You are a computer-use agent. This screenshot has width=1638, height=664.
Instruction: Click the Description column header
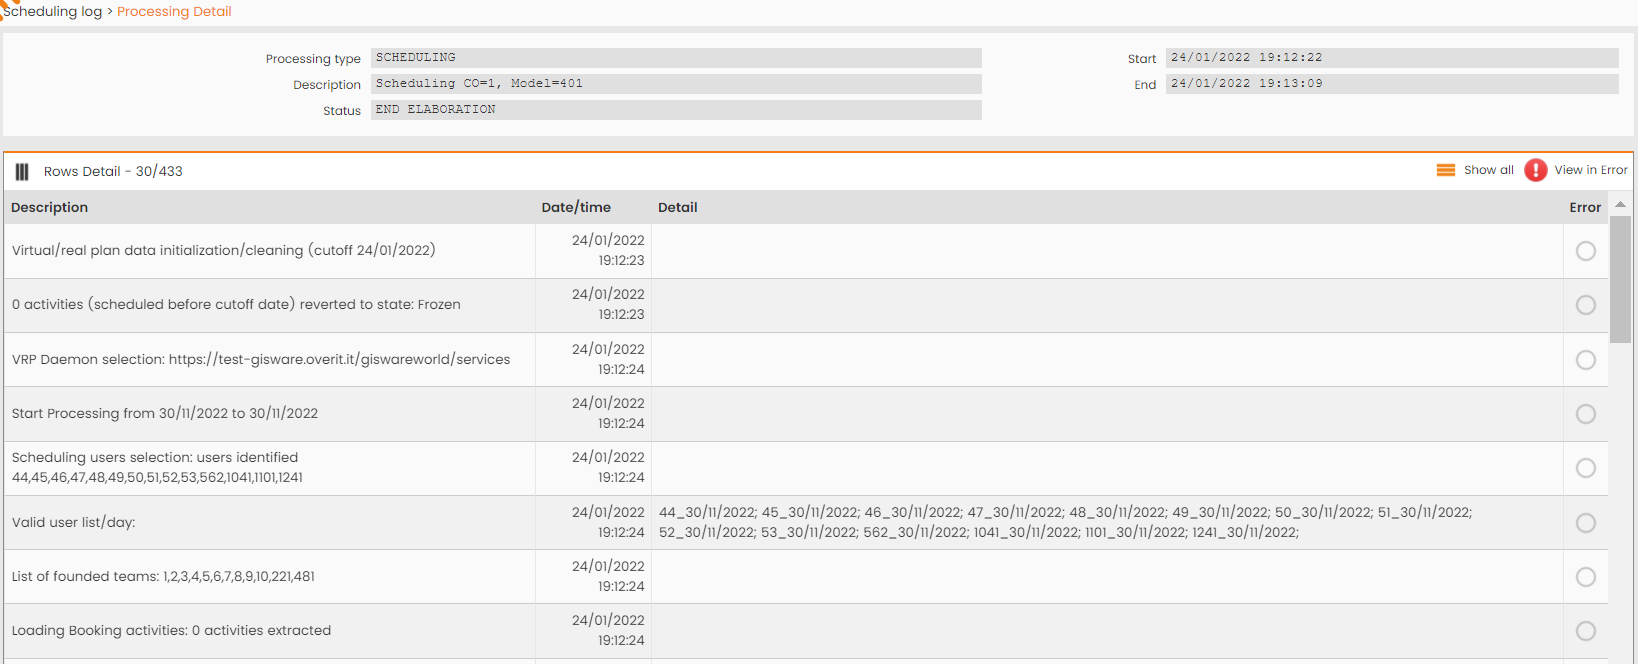pos(50,207)
